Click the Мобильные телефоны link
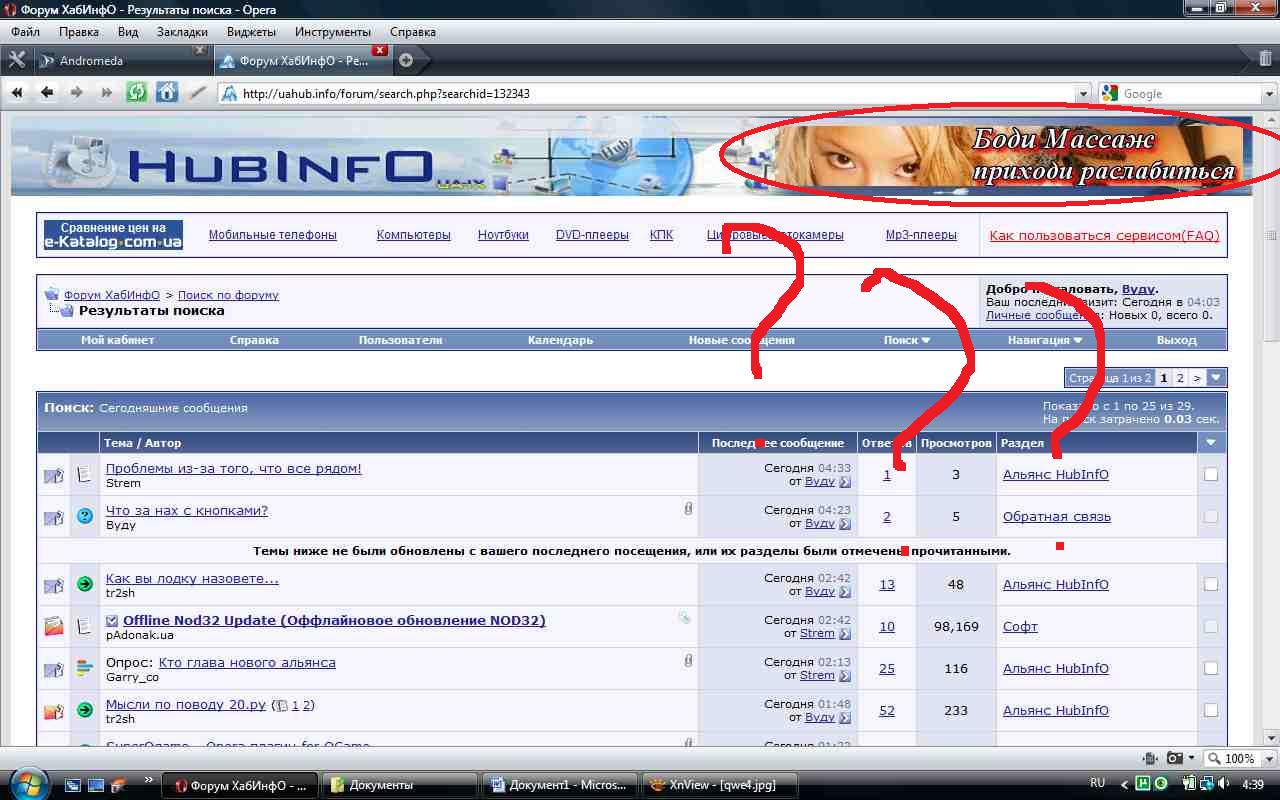Viewport: 1280px width, 800px height. coord(272,235)
